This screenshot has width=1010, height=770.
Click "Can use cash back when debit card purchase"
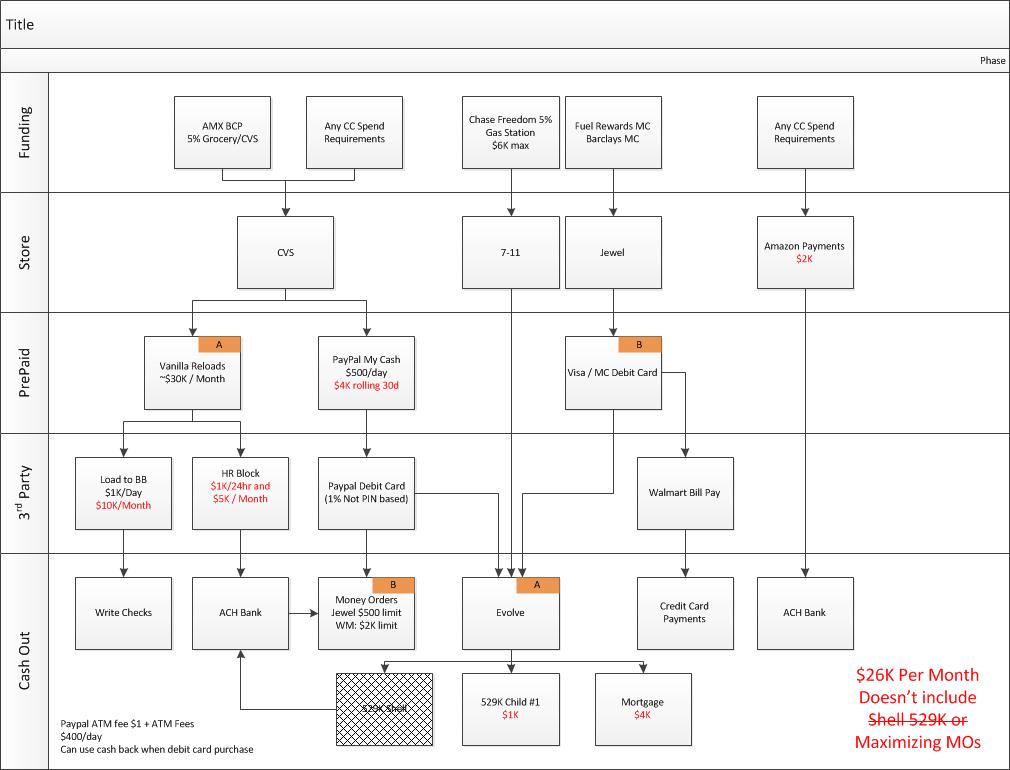(157, 749)
